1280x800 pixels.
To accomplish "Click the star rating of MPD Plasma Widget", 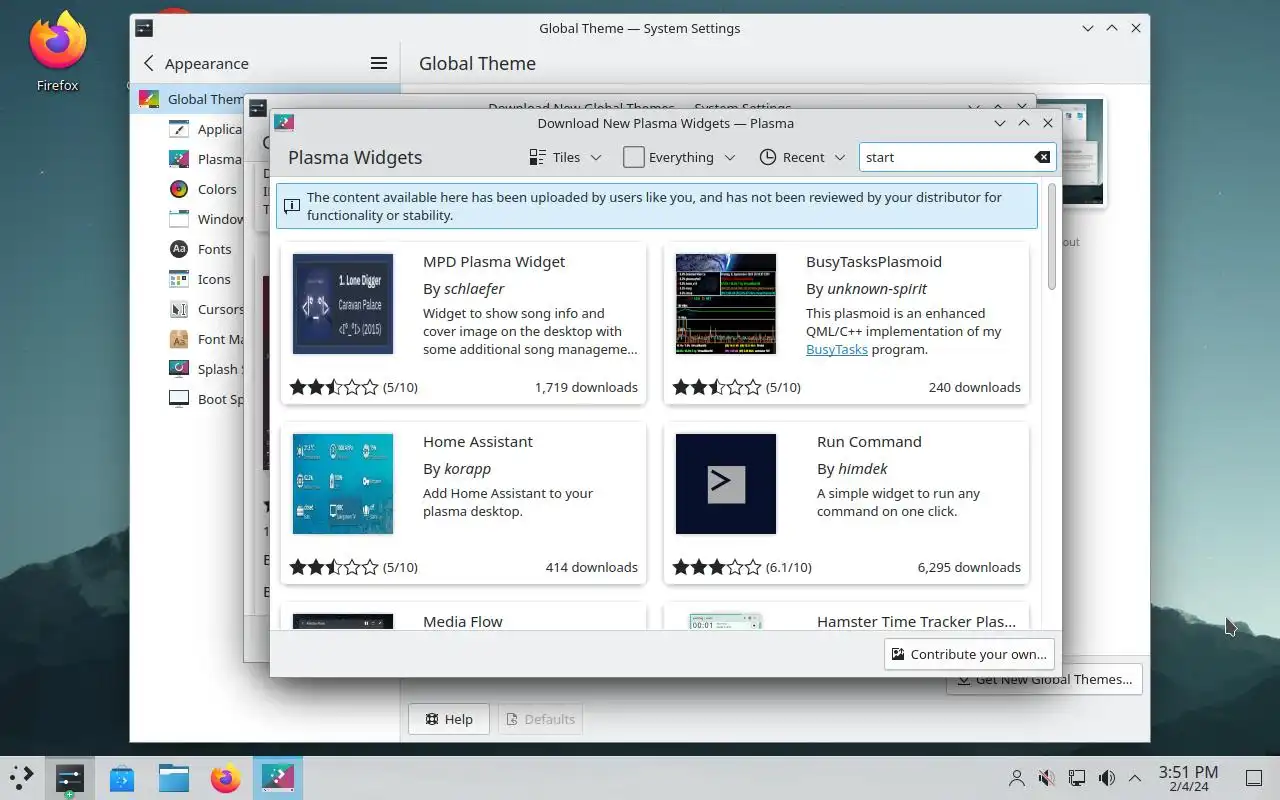I will click(x=334, y=387).
